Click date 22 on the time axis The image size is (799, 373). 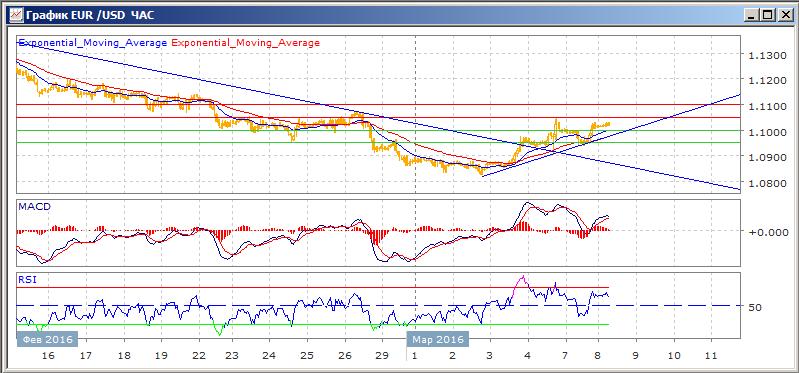(199, 355)
